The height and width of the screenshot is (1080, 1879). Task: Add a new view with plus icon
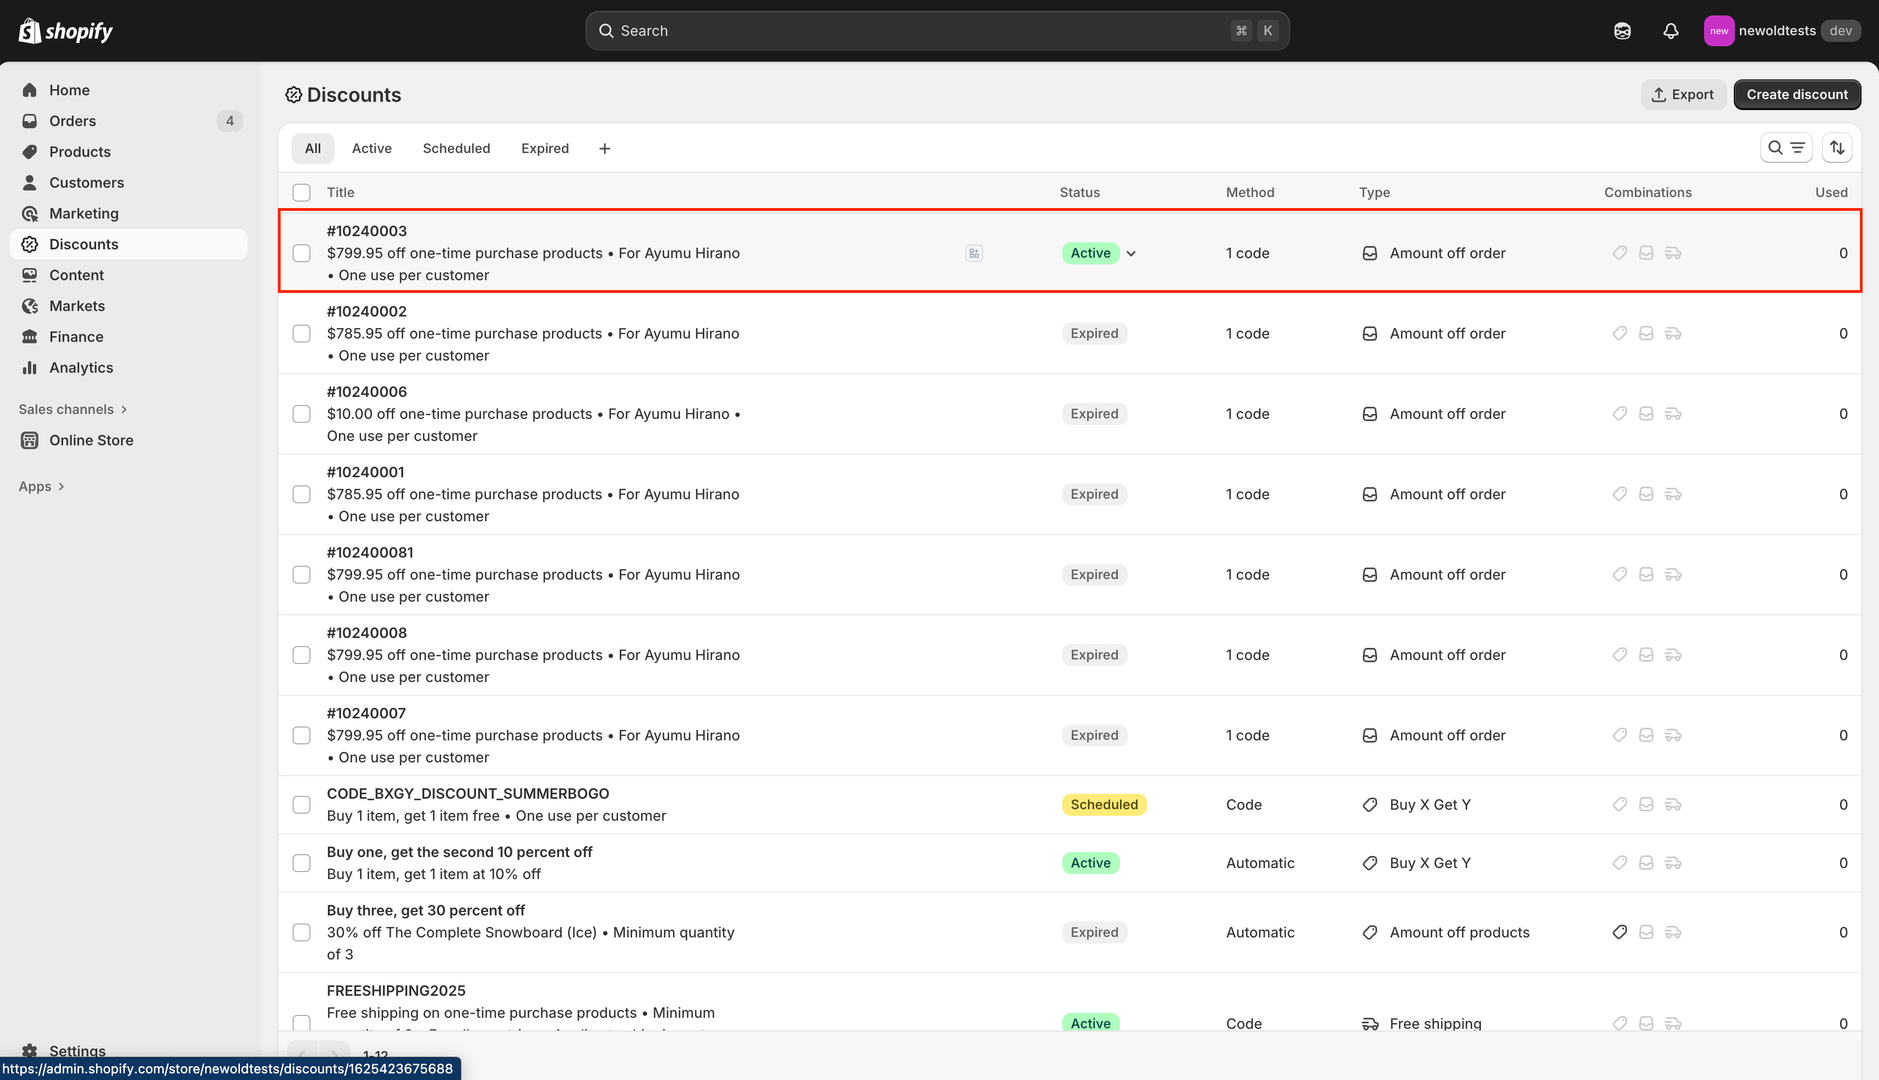(604, 149)
